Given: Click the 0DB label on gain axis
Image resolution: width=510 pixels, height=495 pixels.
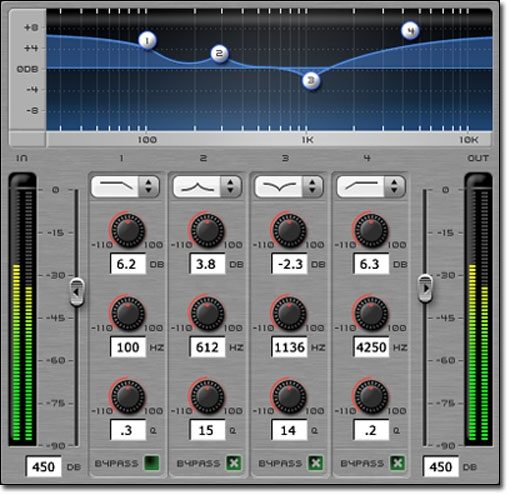Looking at the screenshot, I should [x=27, y=69].
